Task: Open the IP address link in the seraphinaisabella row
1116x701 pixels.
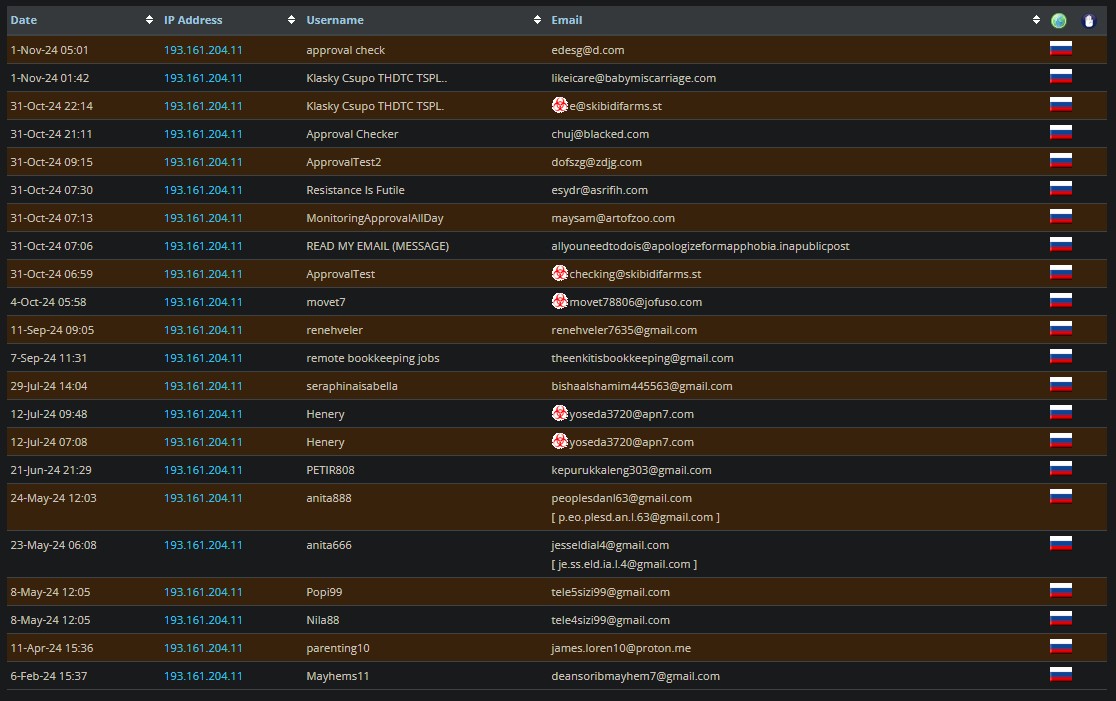Action: point(203,386)
